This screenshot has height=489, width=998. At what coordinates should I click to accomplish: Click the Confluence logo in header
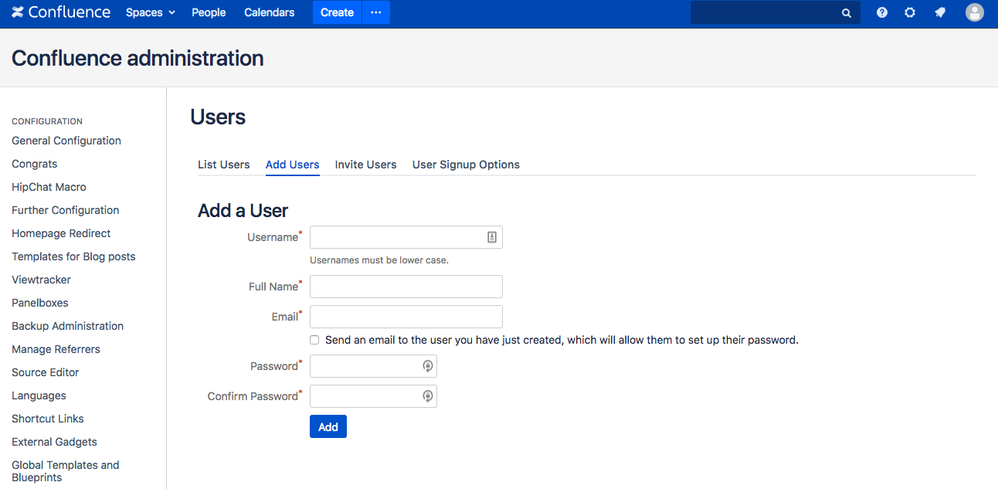point(61,13)
